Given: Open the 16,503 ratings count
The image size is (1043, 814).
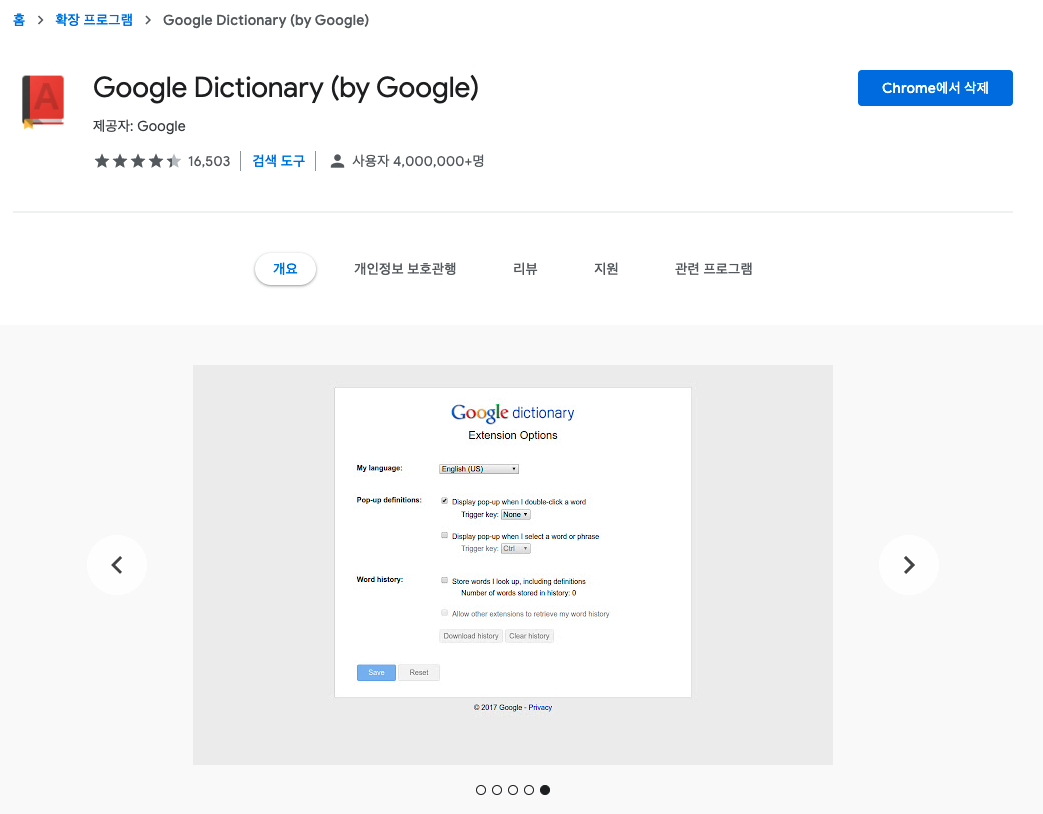Looking at the screenshot, I should [209, 161].
